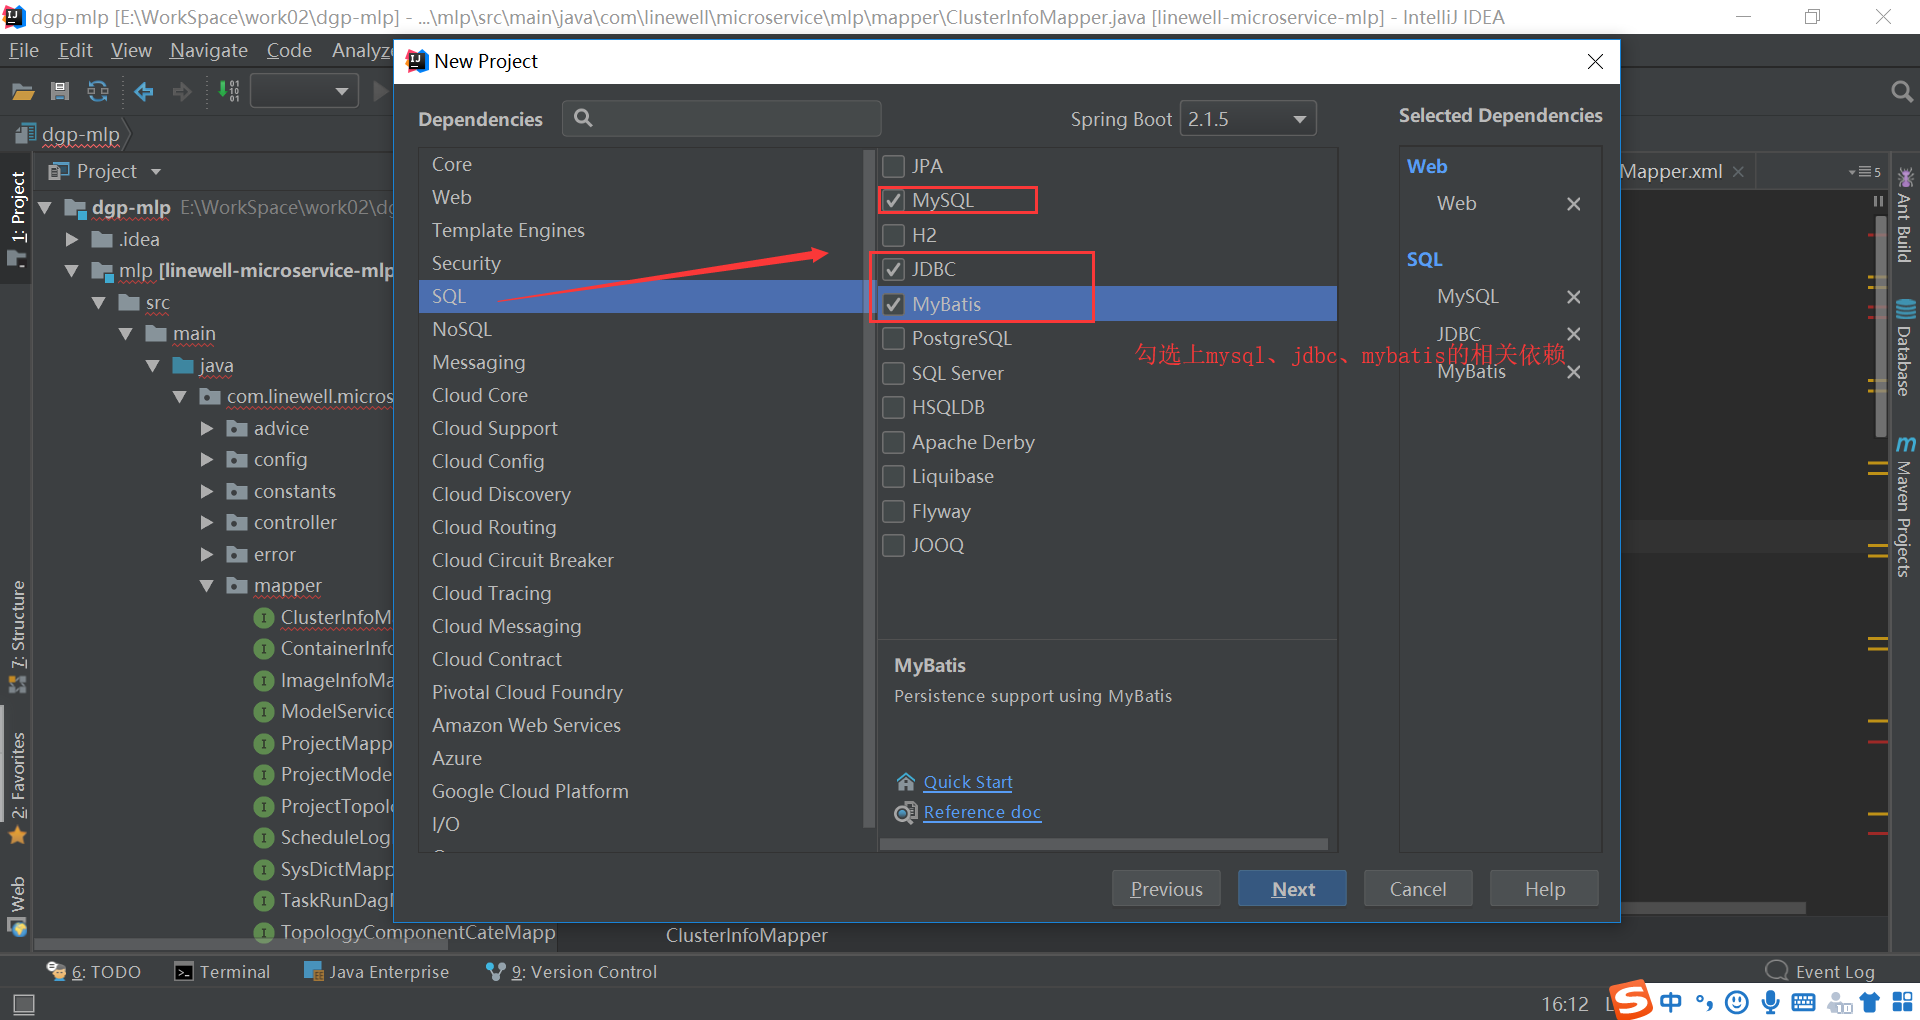Open the MyBatis Reference doc link
Screen dimensions: 1920x1020
(x=982, y=812)
